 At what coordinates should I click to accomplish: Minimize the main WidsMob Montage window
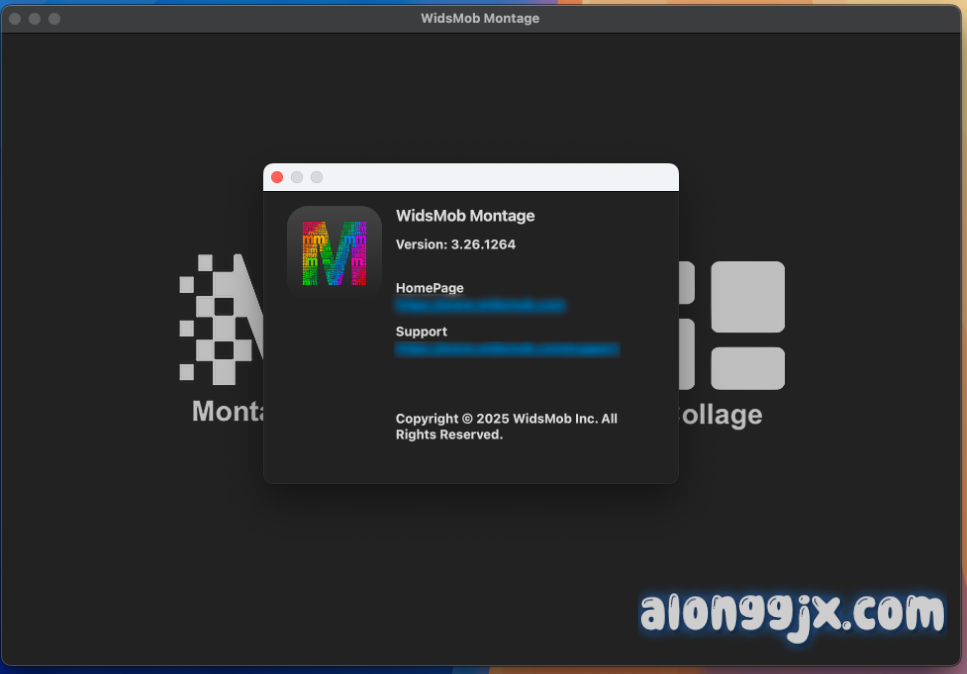click(35, 19)
